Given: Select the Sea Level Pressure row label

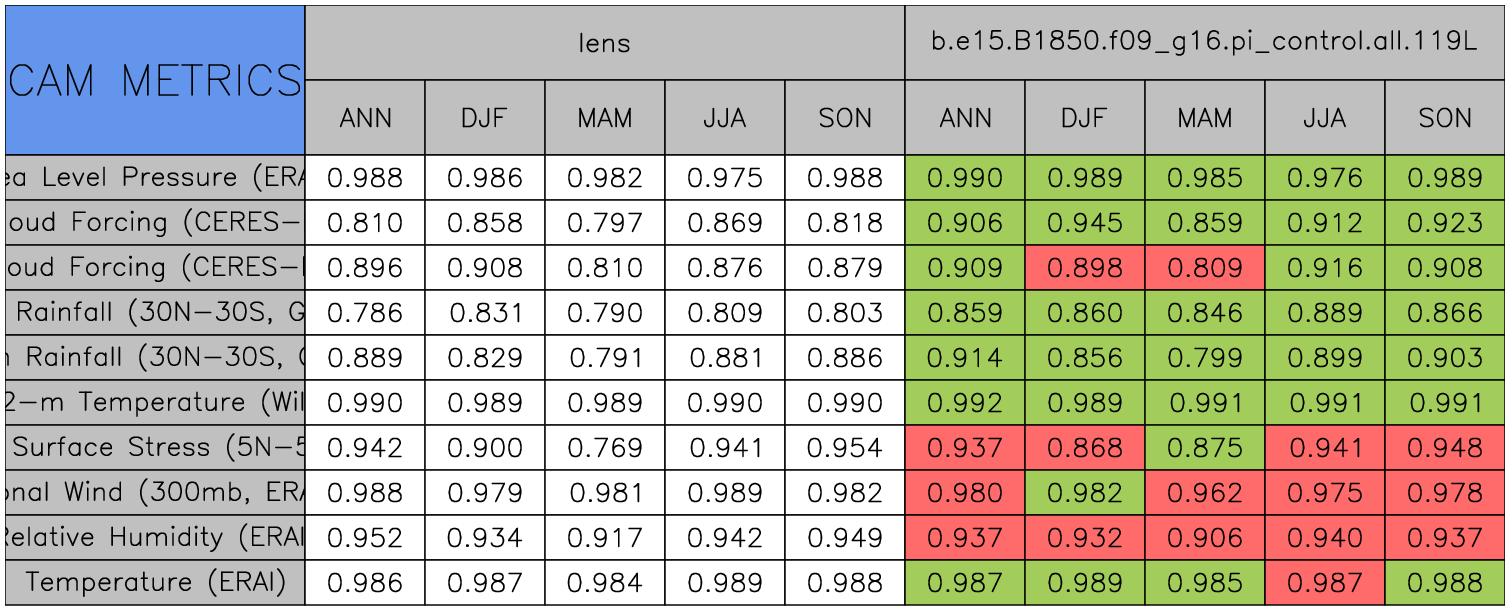Looking at the screenshot, I should pos(155,178).
